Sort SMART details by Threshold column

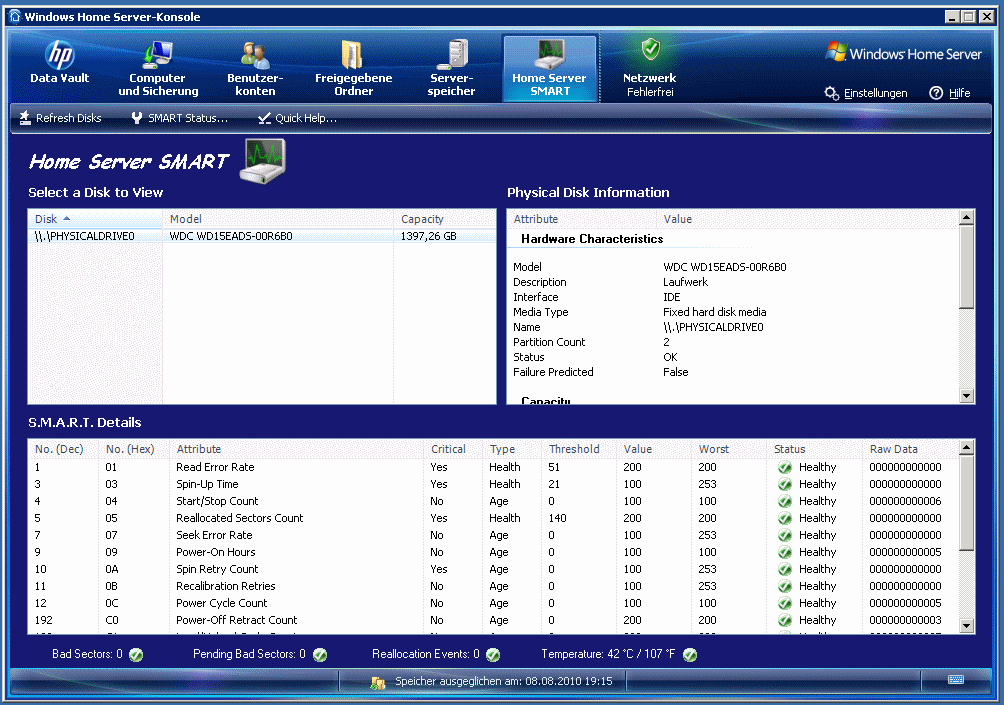[x=579, y=449]
